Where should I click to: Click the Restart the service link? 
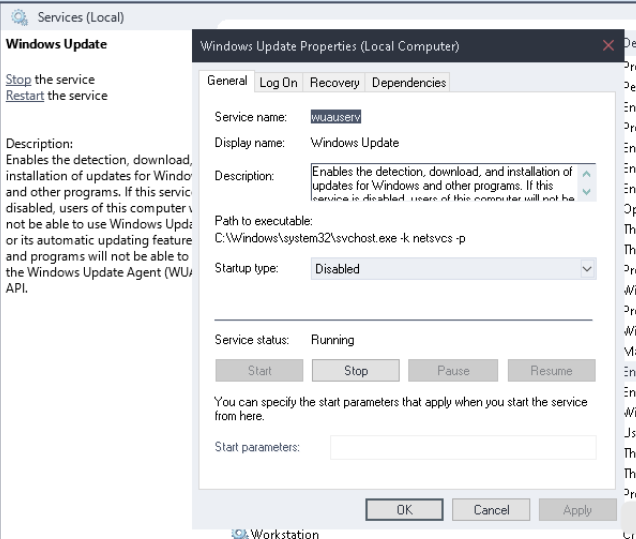[25, 96]
